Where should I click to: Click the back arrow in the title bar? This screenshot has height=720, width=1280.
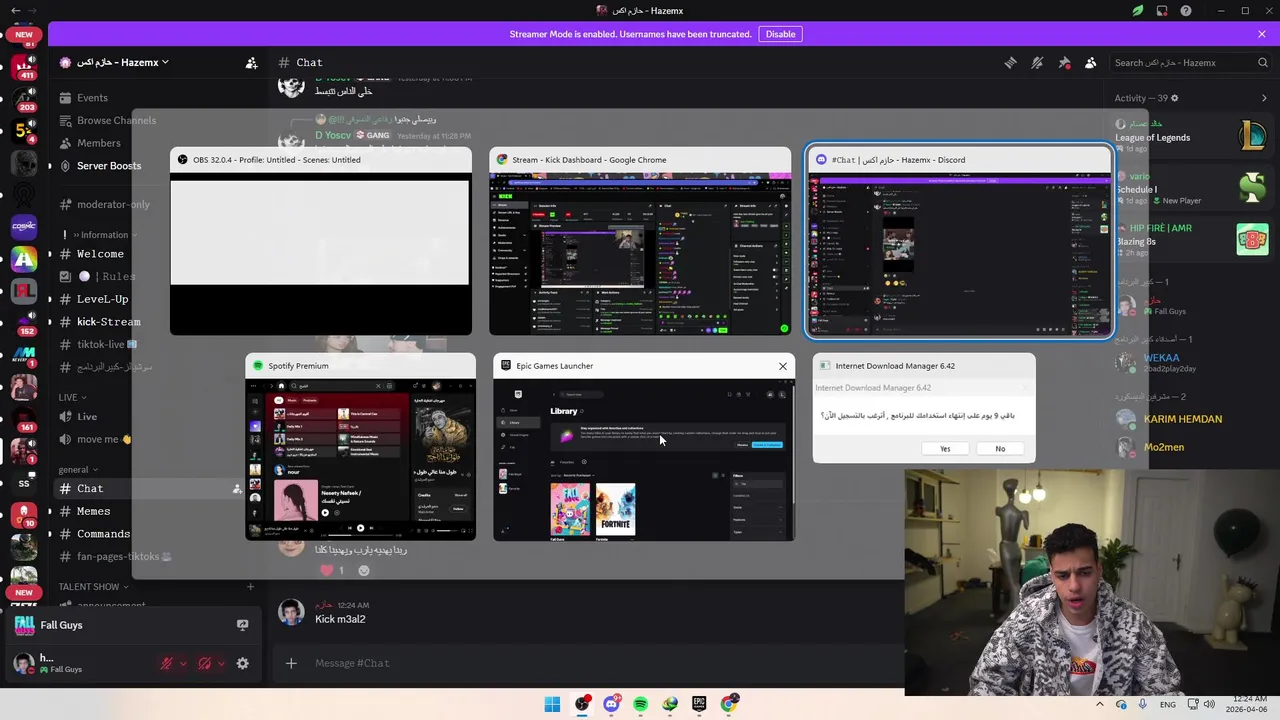(x=15, y=11)
